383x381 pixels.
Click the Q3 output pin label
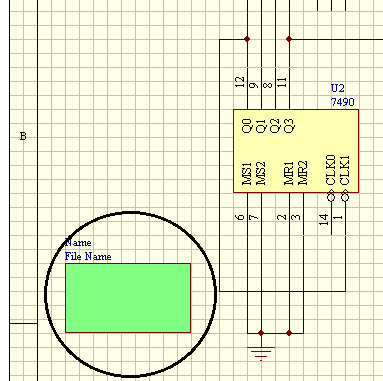[x=289, y=126]
